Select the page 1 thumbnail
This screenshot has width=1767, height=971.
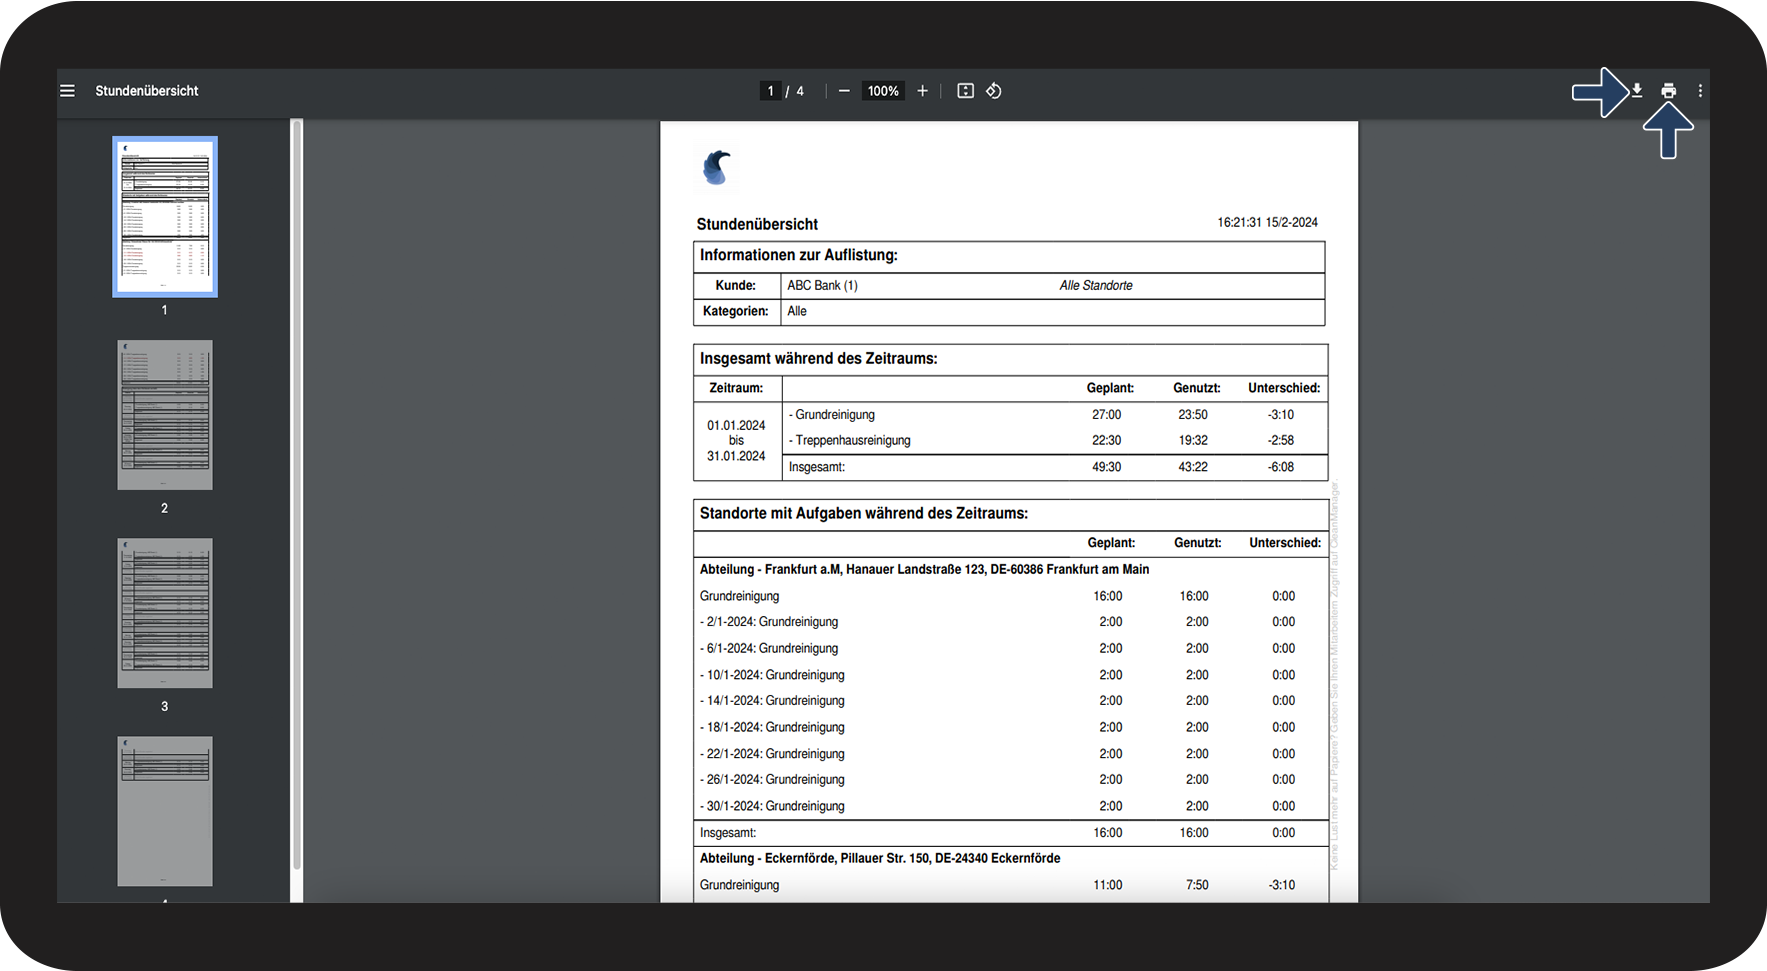click(165, 217)
